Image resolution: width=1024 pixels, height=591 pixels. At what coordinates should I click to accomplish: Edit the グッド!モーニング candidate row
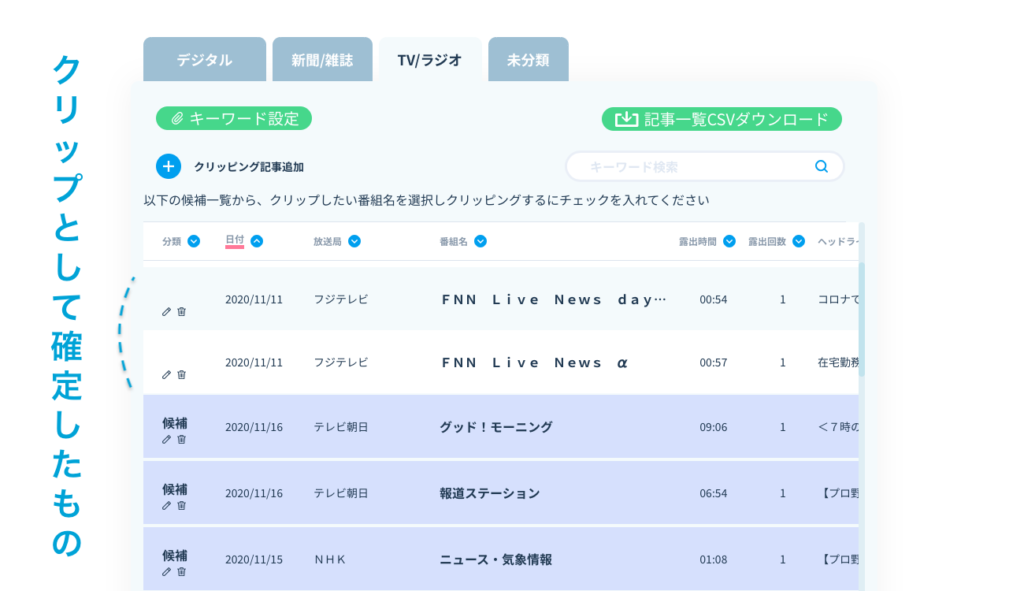pos(167,439)
